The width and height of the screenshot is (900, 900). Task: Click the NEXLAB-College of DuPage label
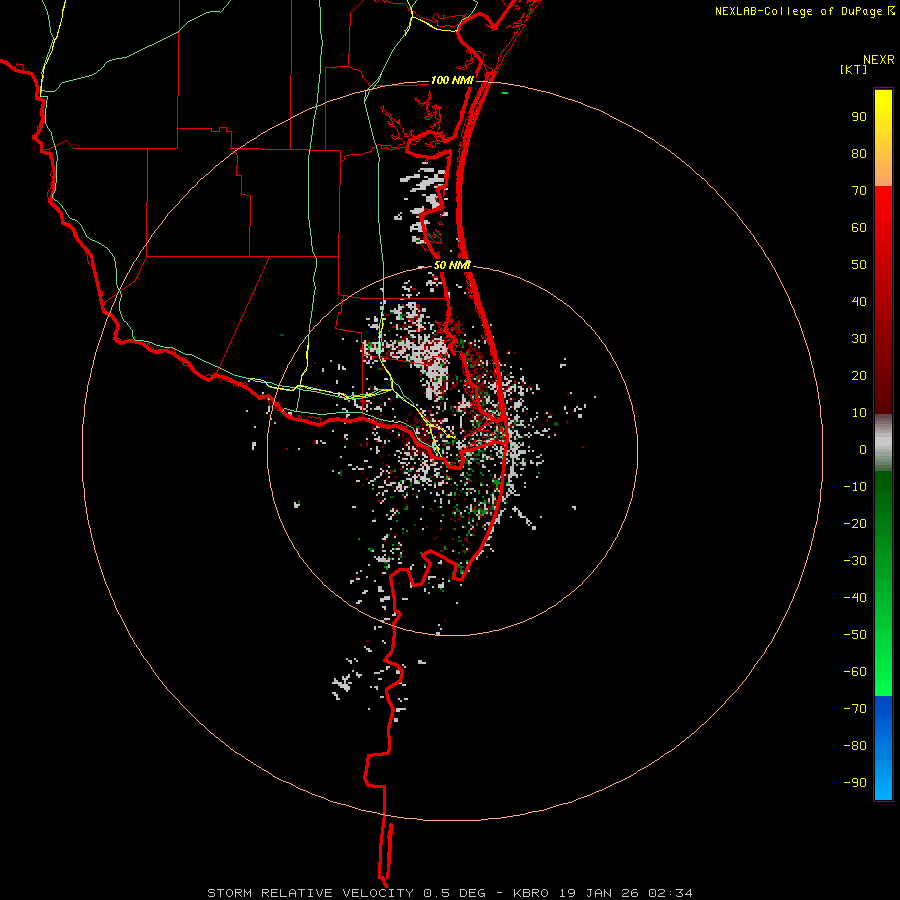[804, 11]
